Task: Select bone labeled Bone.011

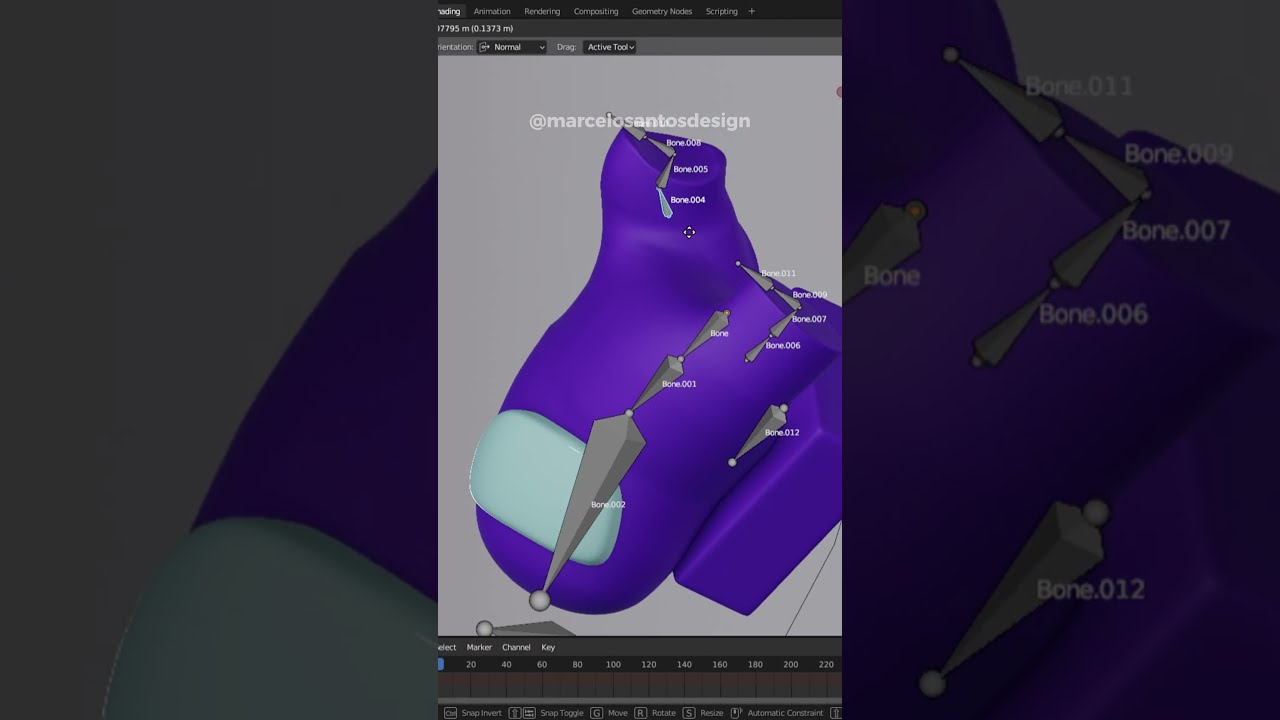Action: [755, 276]
